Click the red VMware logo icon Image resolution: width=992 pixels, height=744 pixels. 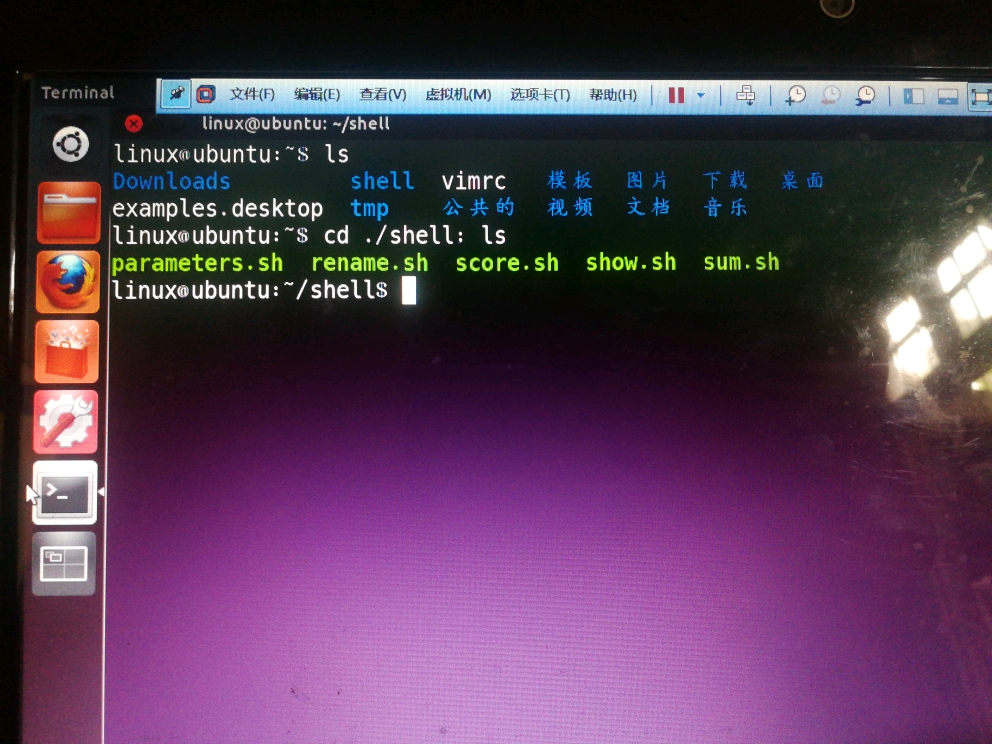click(205, 94)
